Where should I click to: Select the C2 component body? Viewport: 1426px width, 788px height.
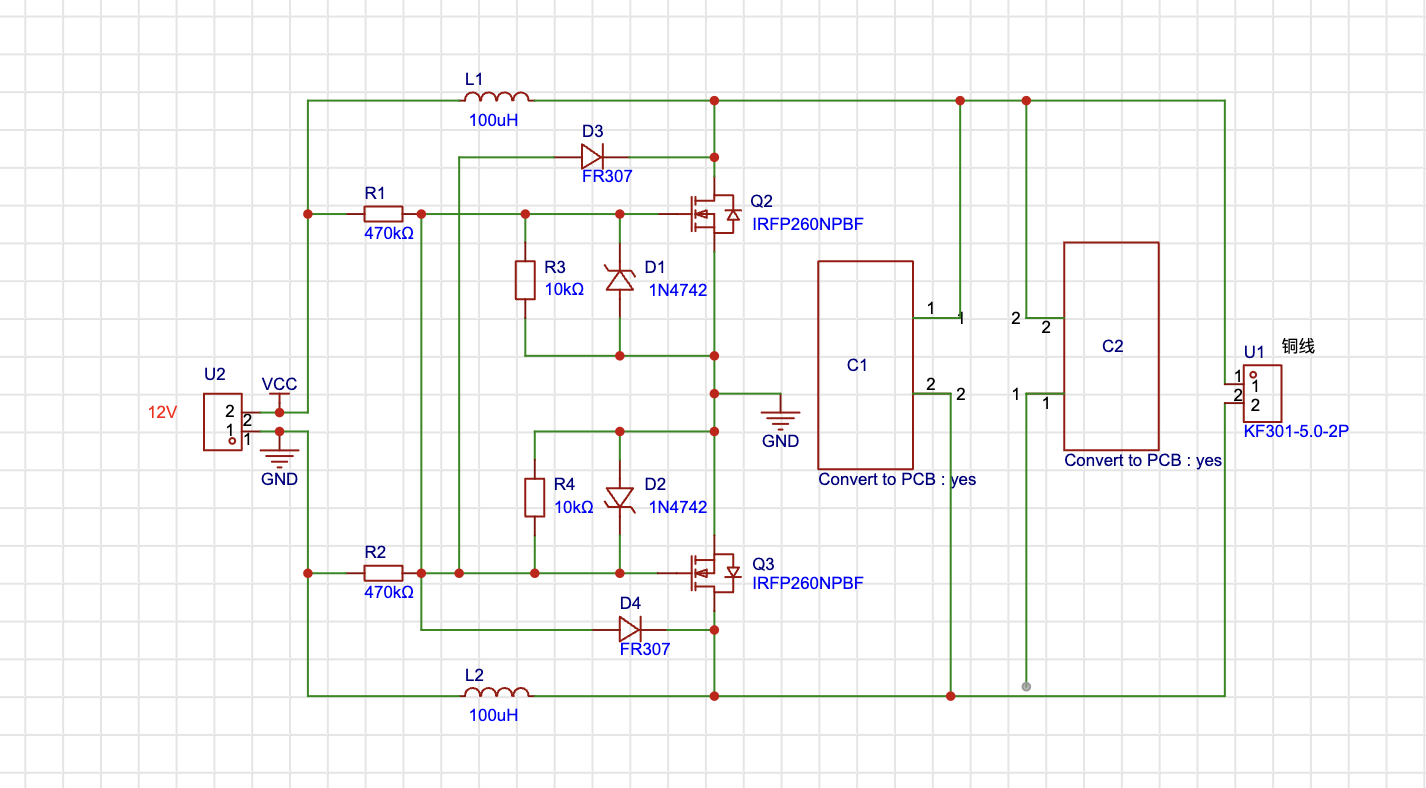point(1111,346)
